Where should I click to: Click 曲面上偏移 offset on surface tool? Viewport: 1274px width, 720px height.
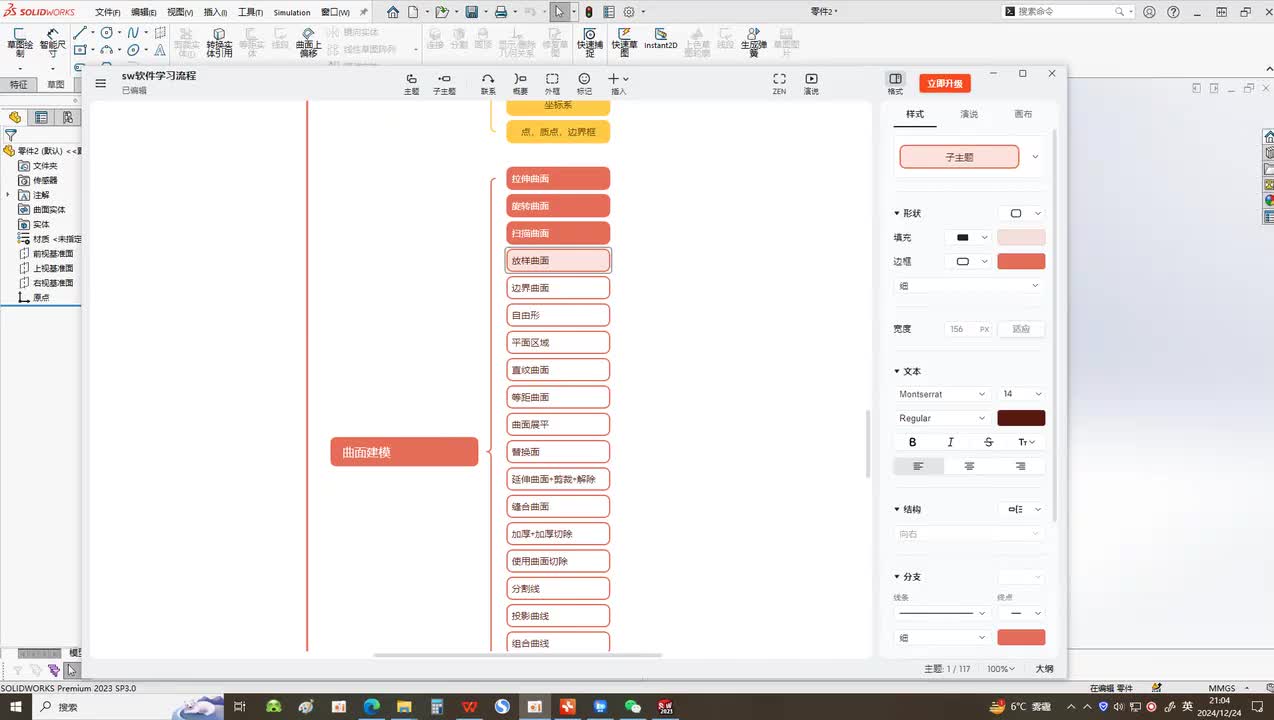click(x=308, y=42)
